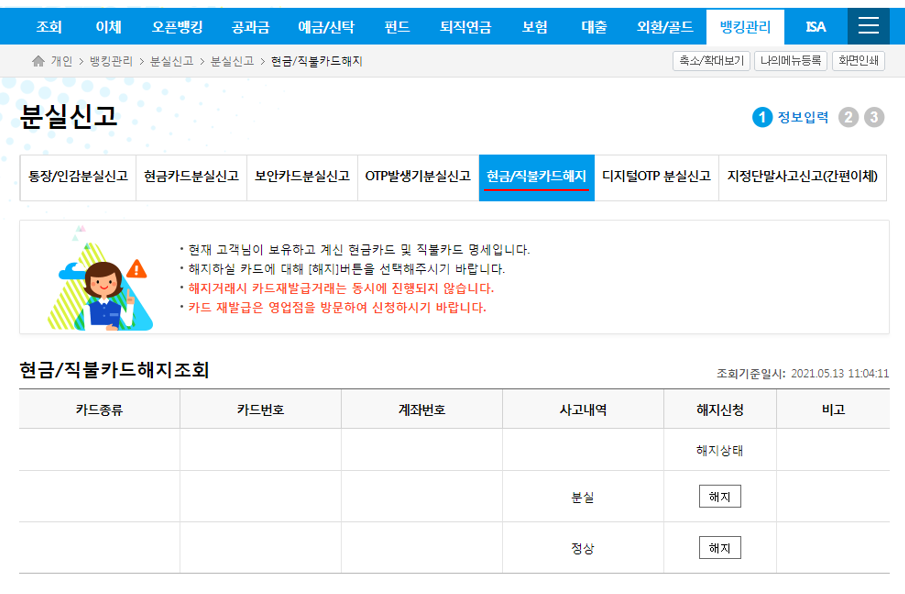Click the 계좌번호 column header

[422, 409]
